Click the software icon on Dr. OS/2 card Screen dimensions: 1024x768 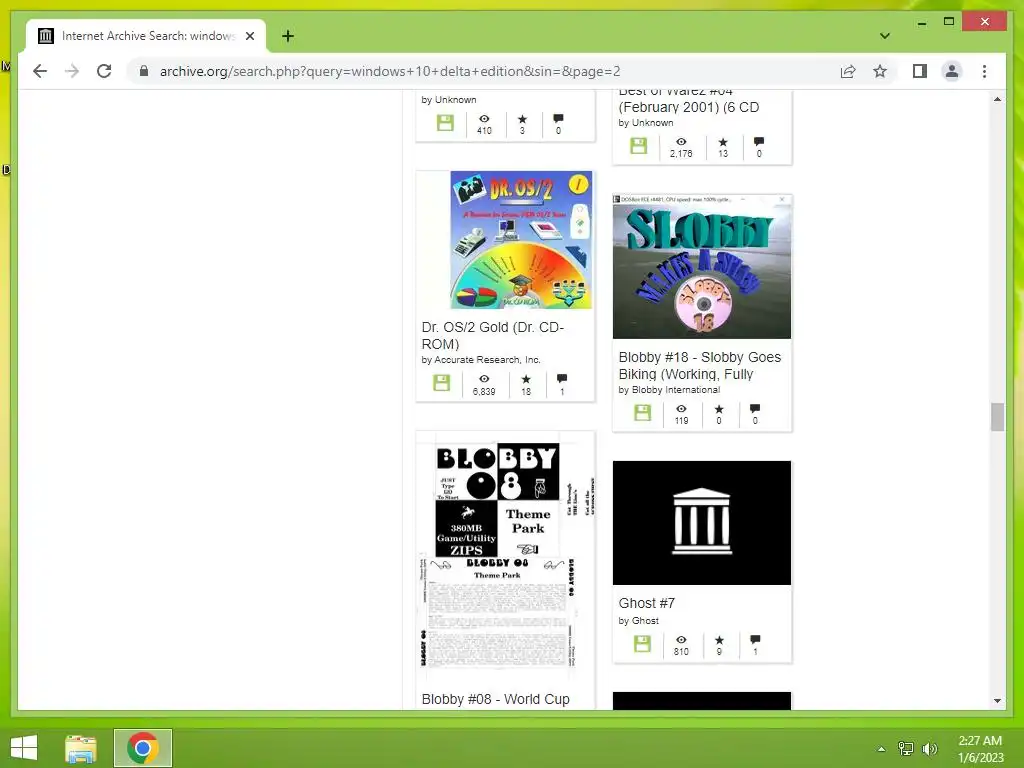pos(441,383)
